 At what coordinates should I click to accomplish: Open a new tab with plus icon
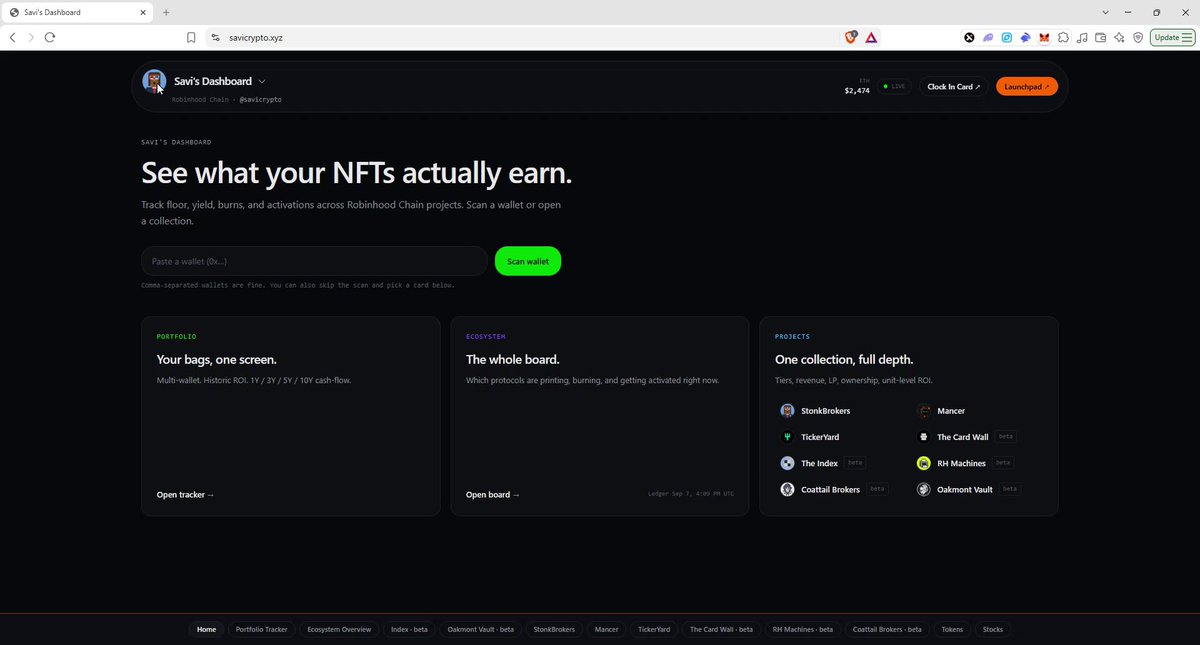pyautogui.click(x=166, y=12)
